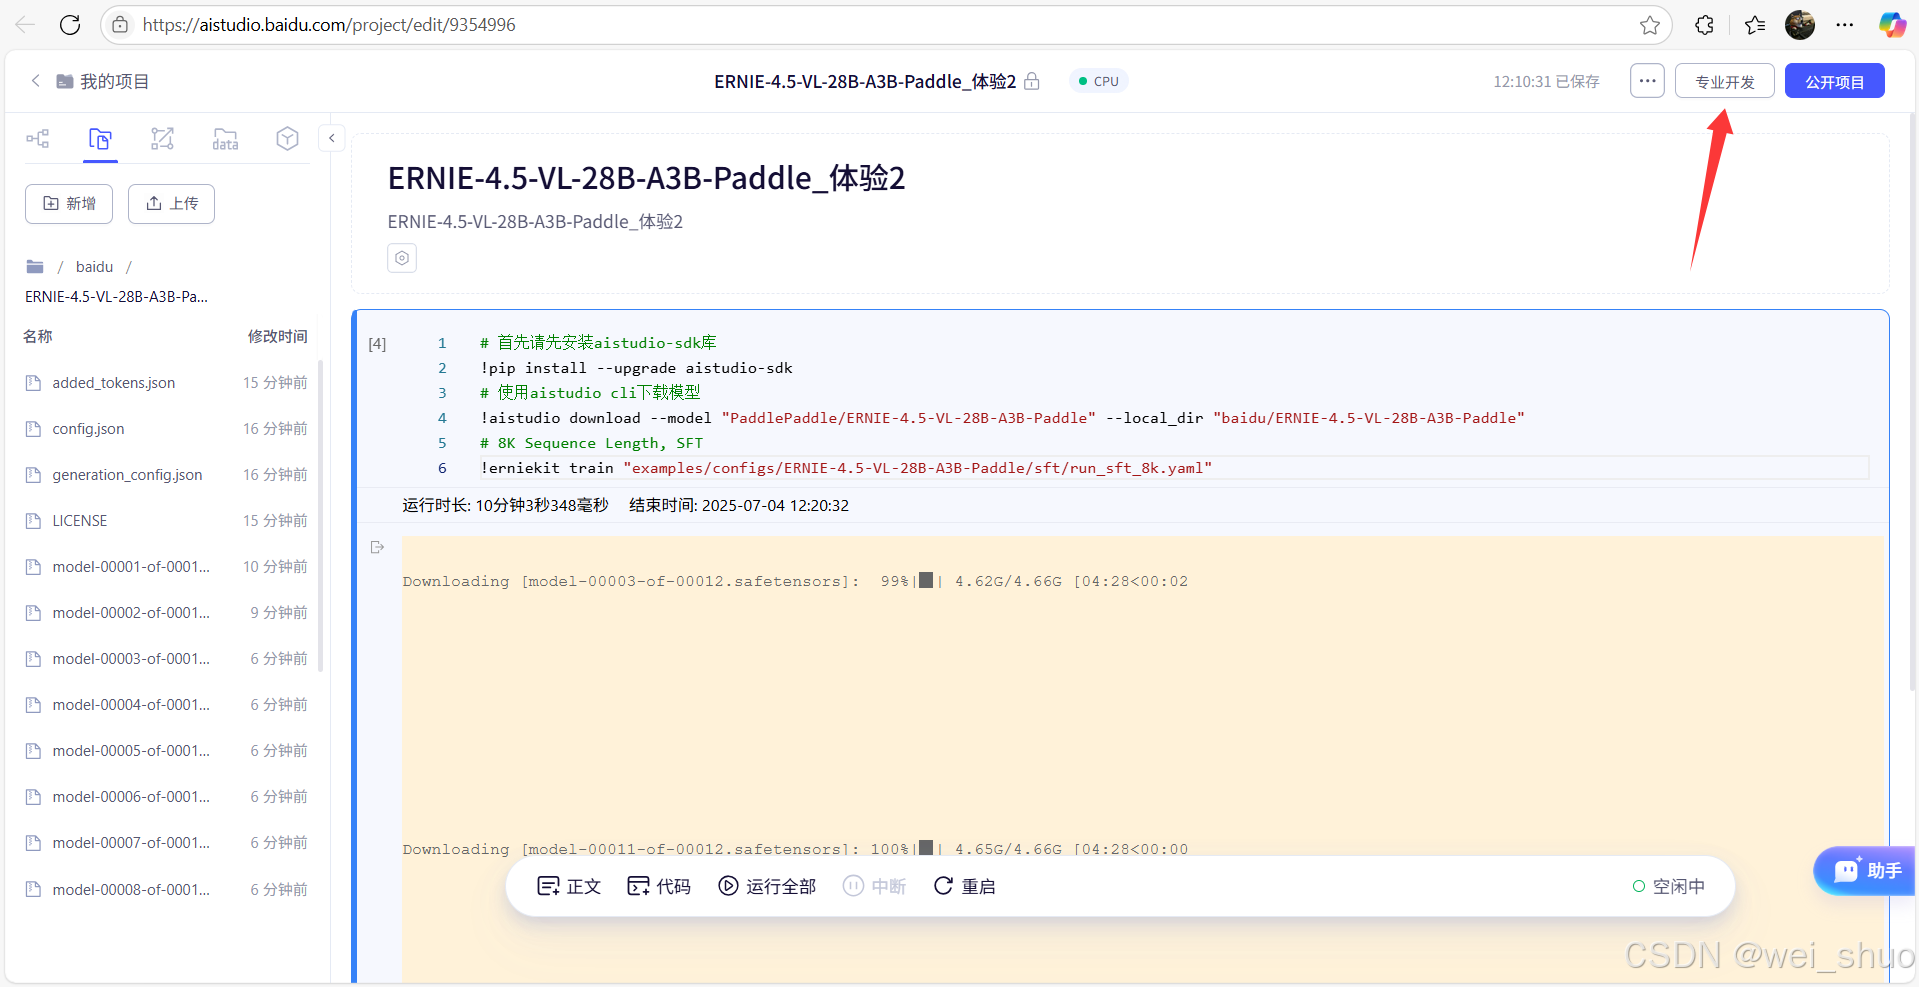Click the file list scrollbar

pyautogui.click(x=320, y=515)
